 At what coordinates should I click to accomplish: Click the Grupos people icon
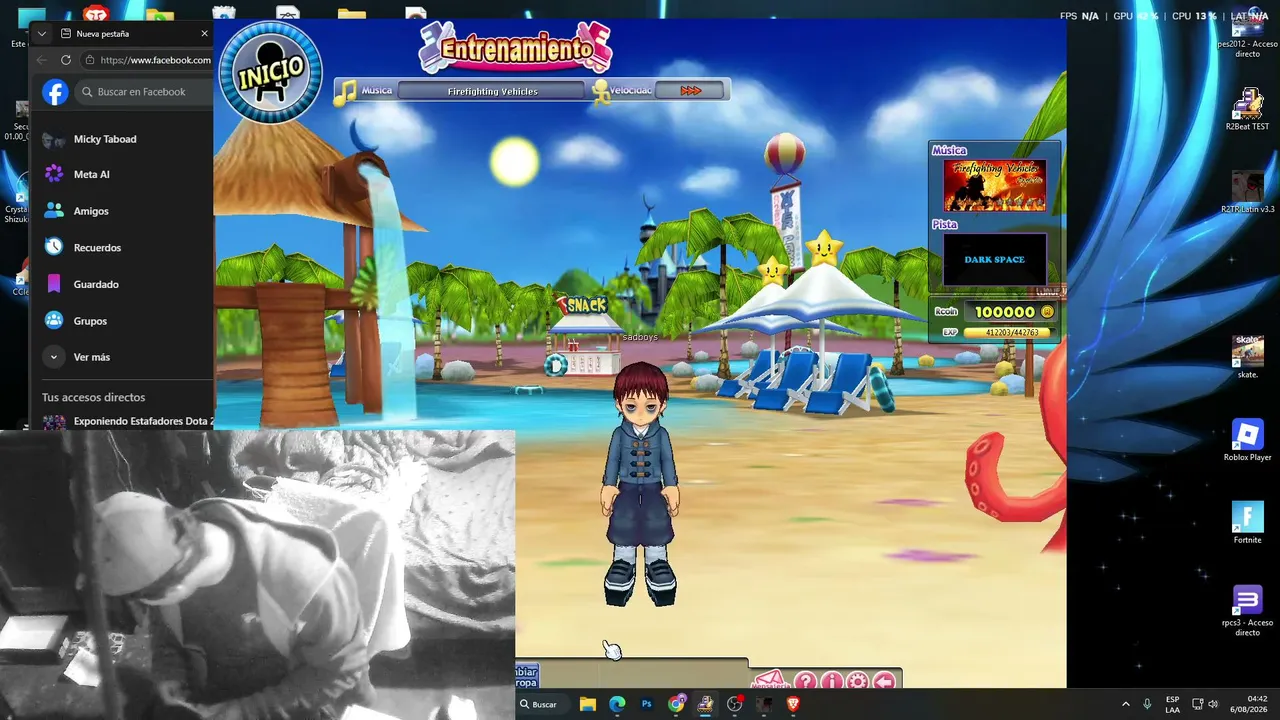(x=54, y=321)
